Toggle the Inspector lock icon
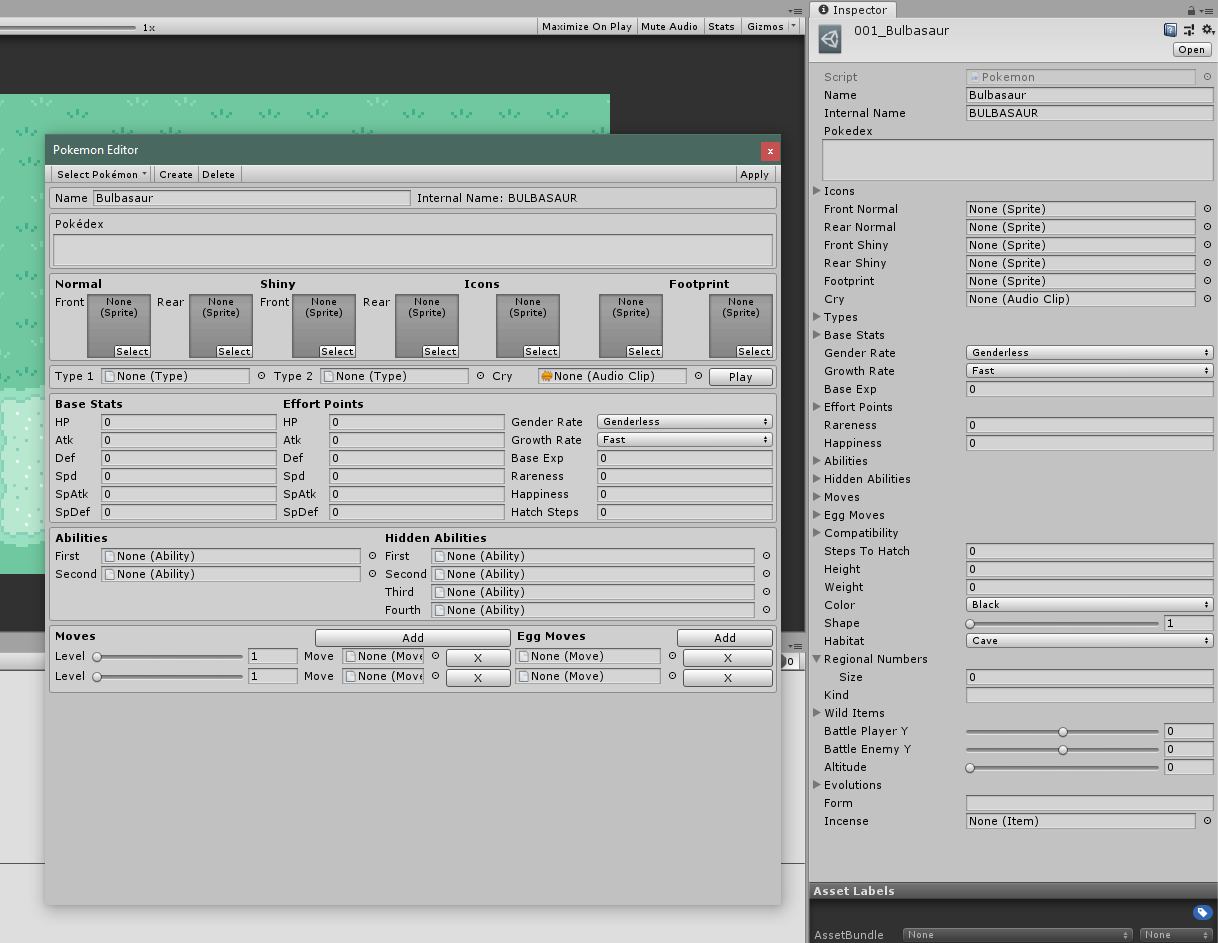 coord(1191,10)
